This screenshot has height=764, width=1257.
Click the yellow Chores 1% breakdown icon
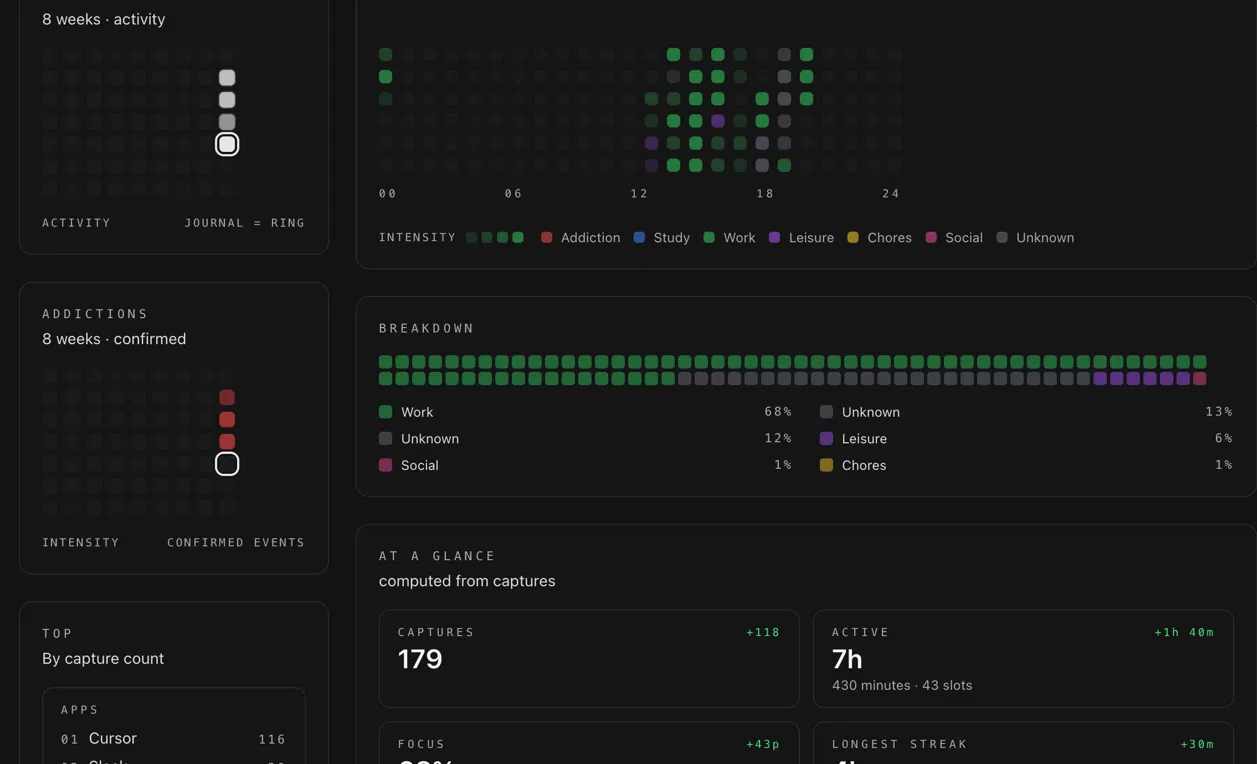pyautogui.click(x=826, y=465)
